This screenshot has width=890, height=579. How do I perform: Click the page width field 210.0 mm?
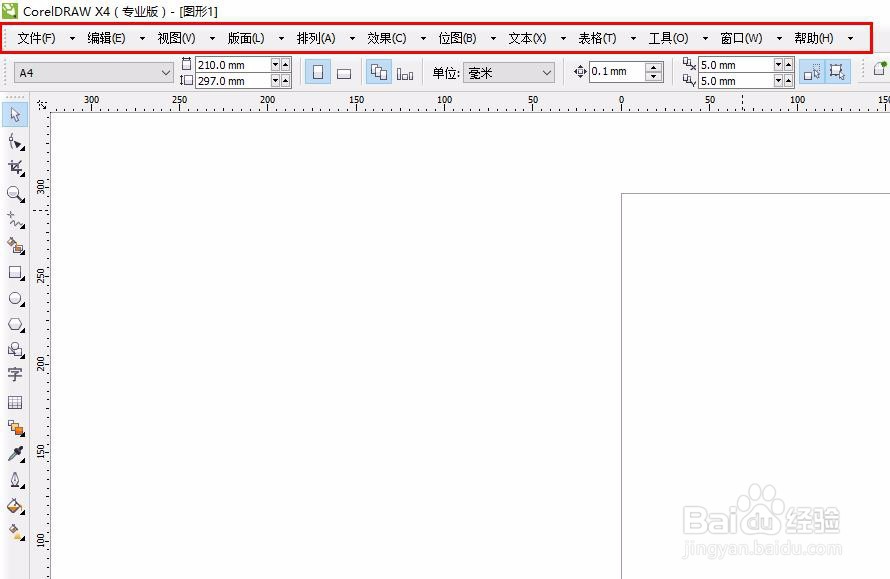(233, 65)
